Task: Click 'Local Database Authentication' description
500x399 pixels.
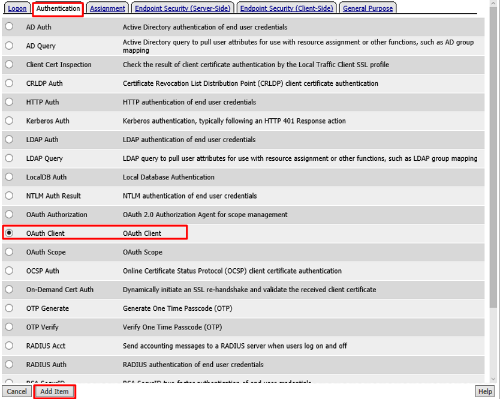Action: 168,177
